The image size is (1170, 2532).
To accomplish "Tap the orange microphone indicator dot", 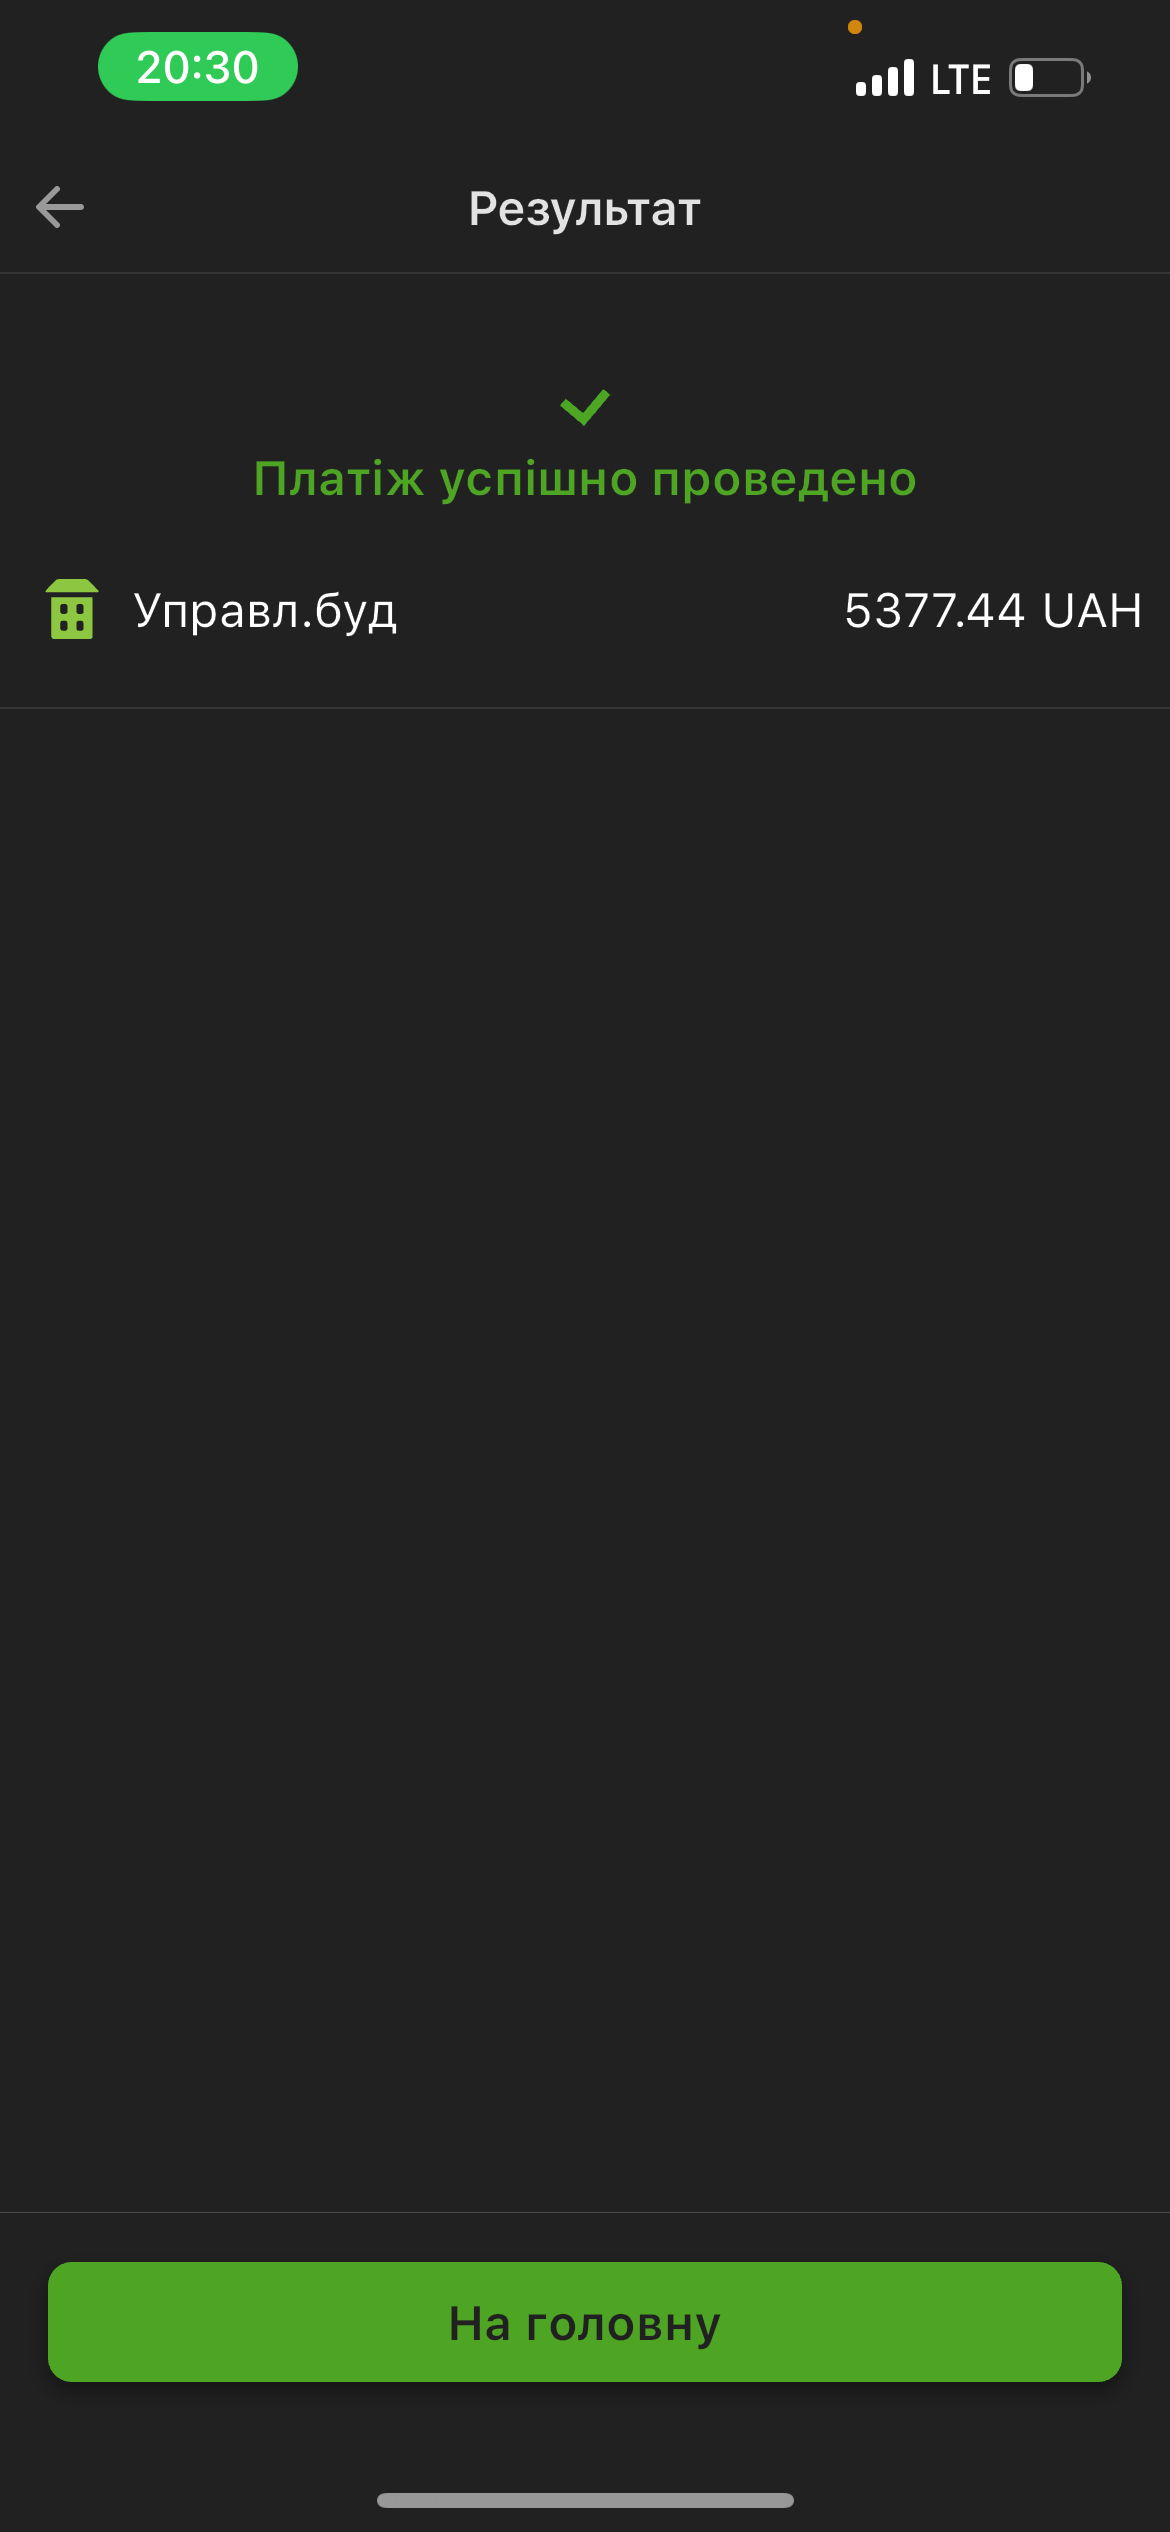I will click(x=855, y=27).
